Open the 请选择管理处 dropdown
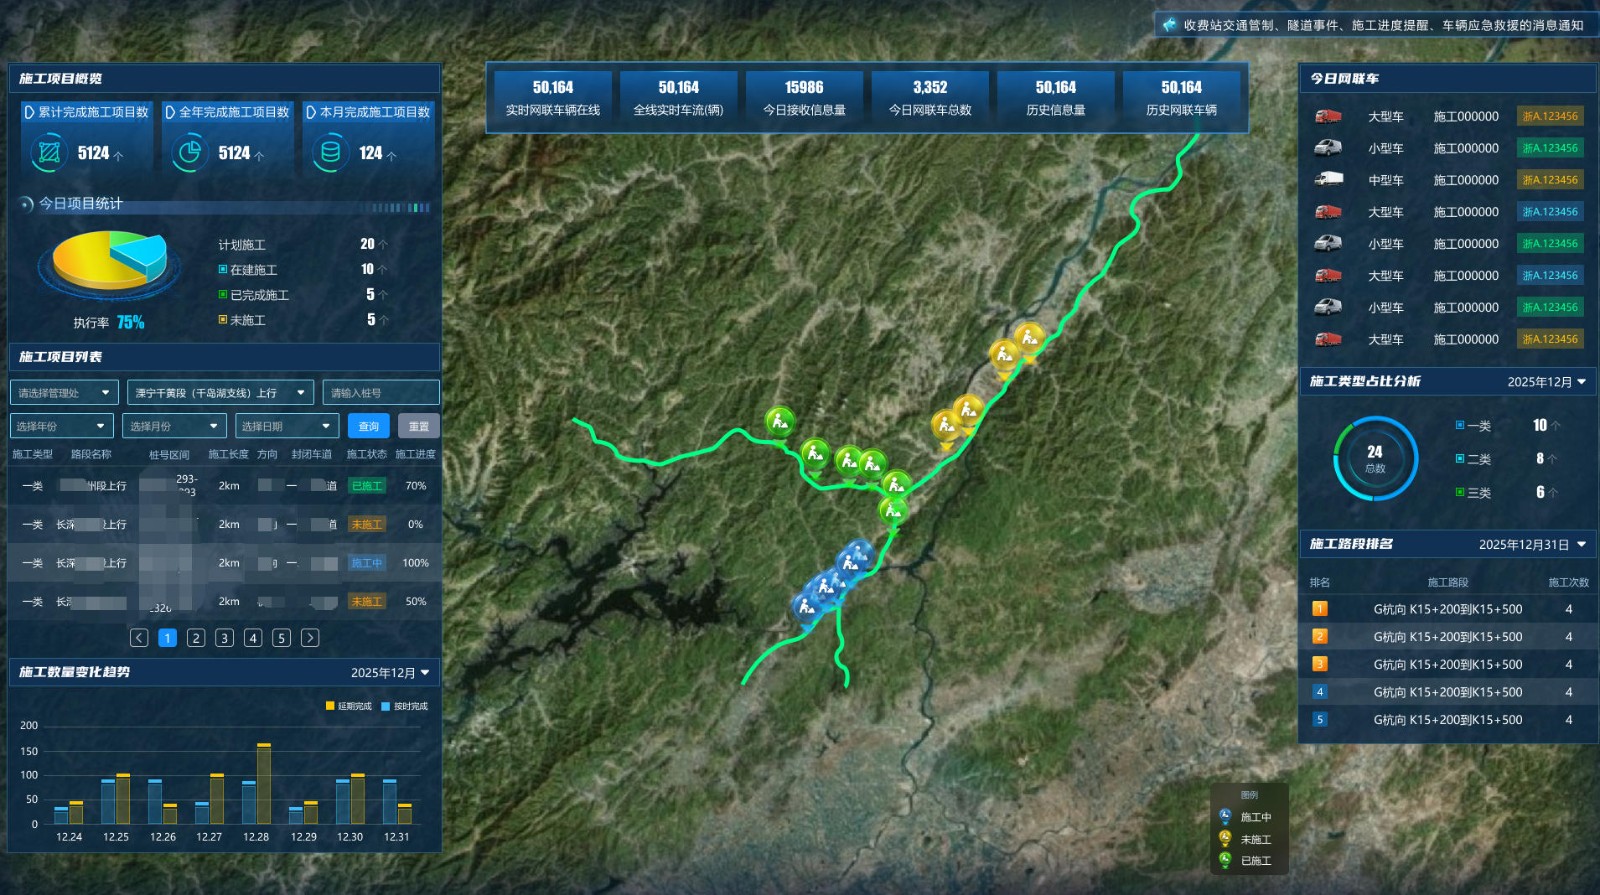 click(x=64, y=393)
